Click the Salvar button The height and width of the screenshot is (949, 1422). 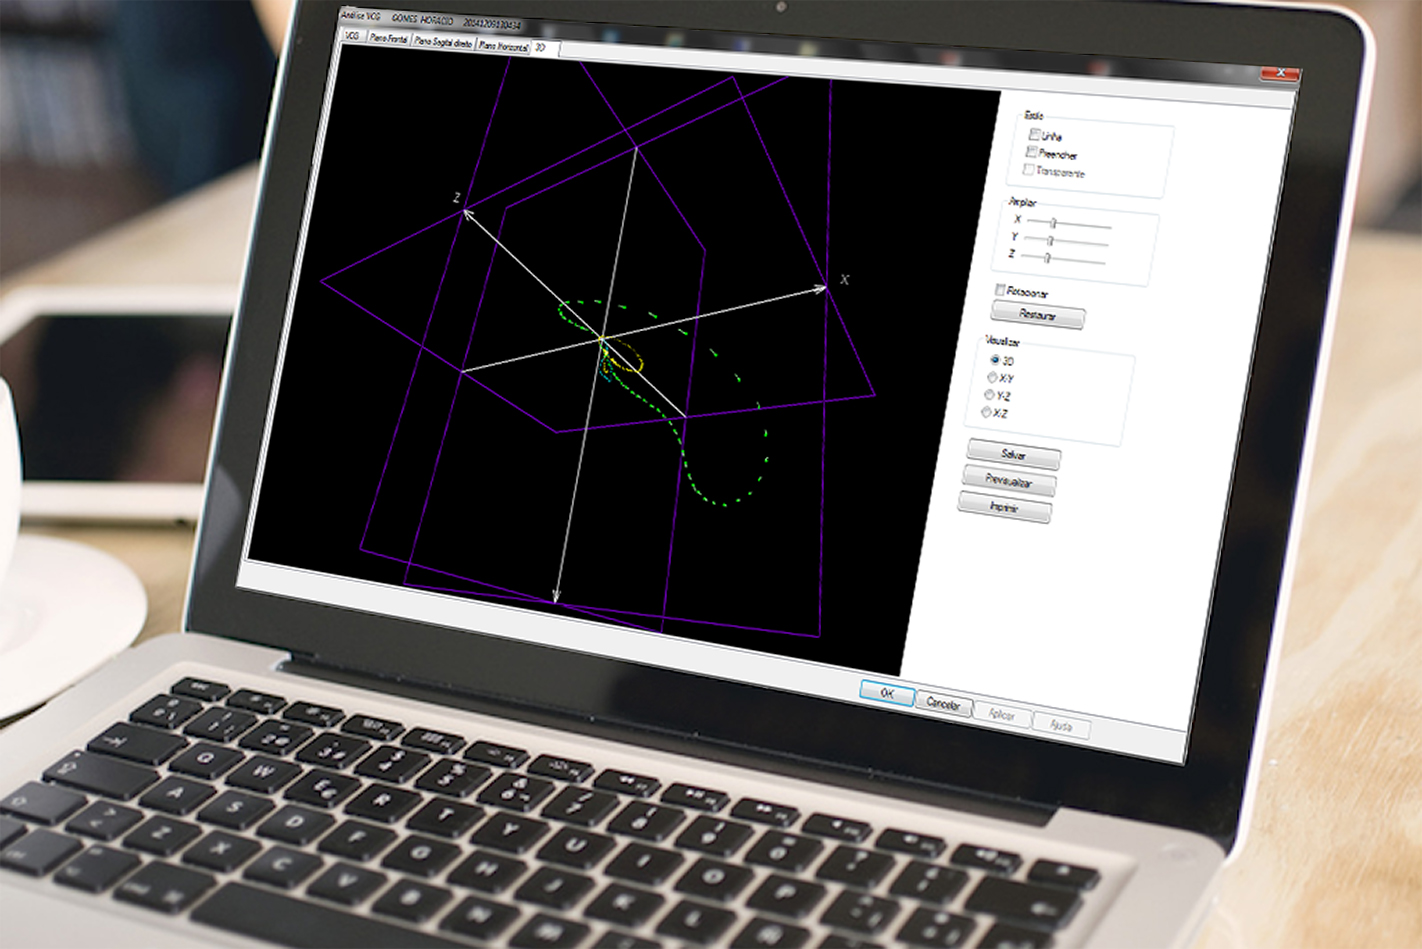point(1013,454)
